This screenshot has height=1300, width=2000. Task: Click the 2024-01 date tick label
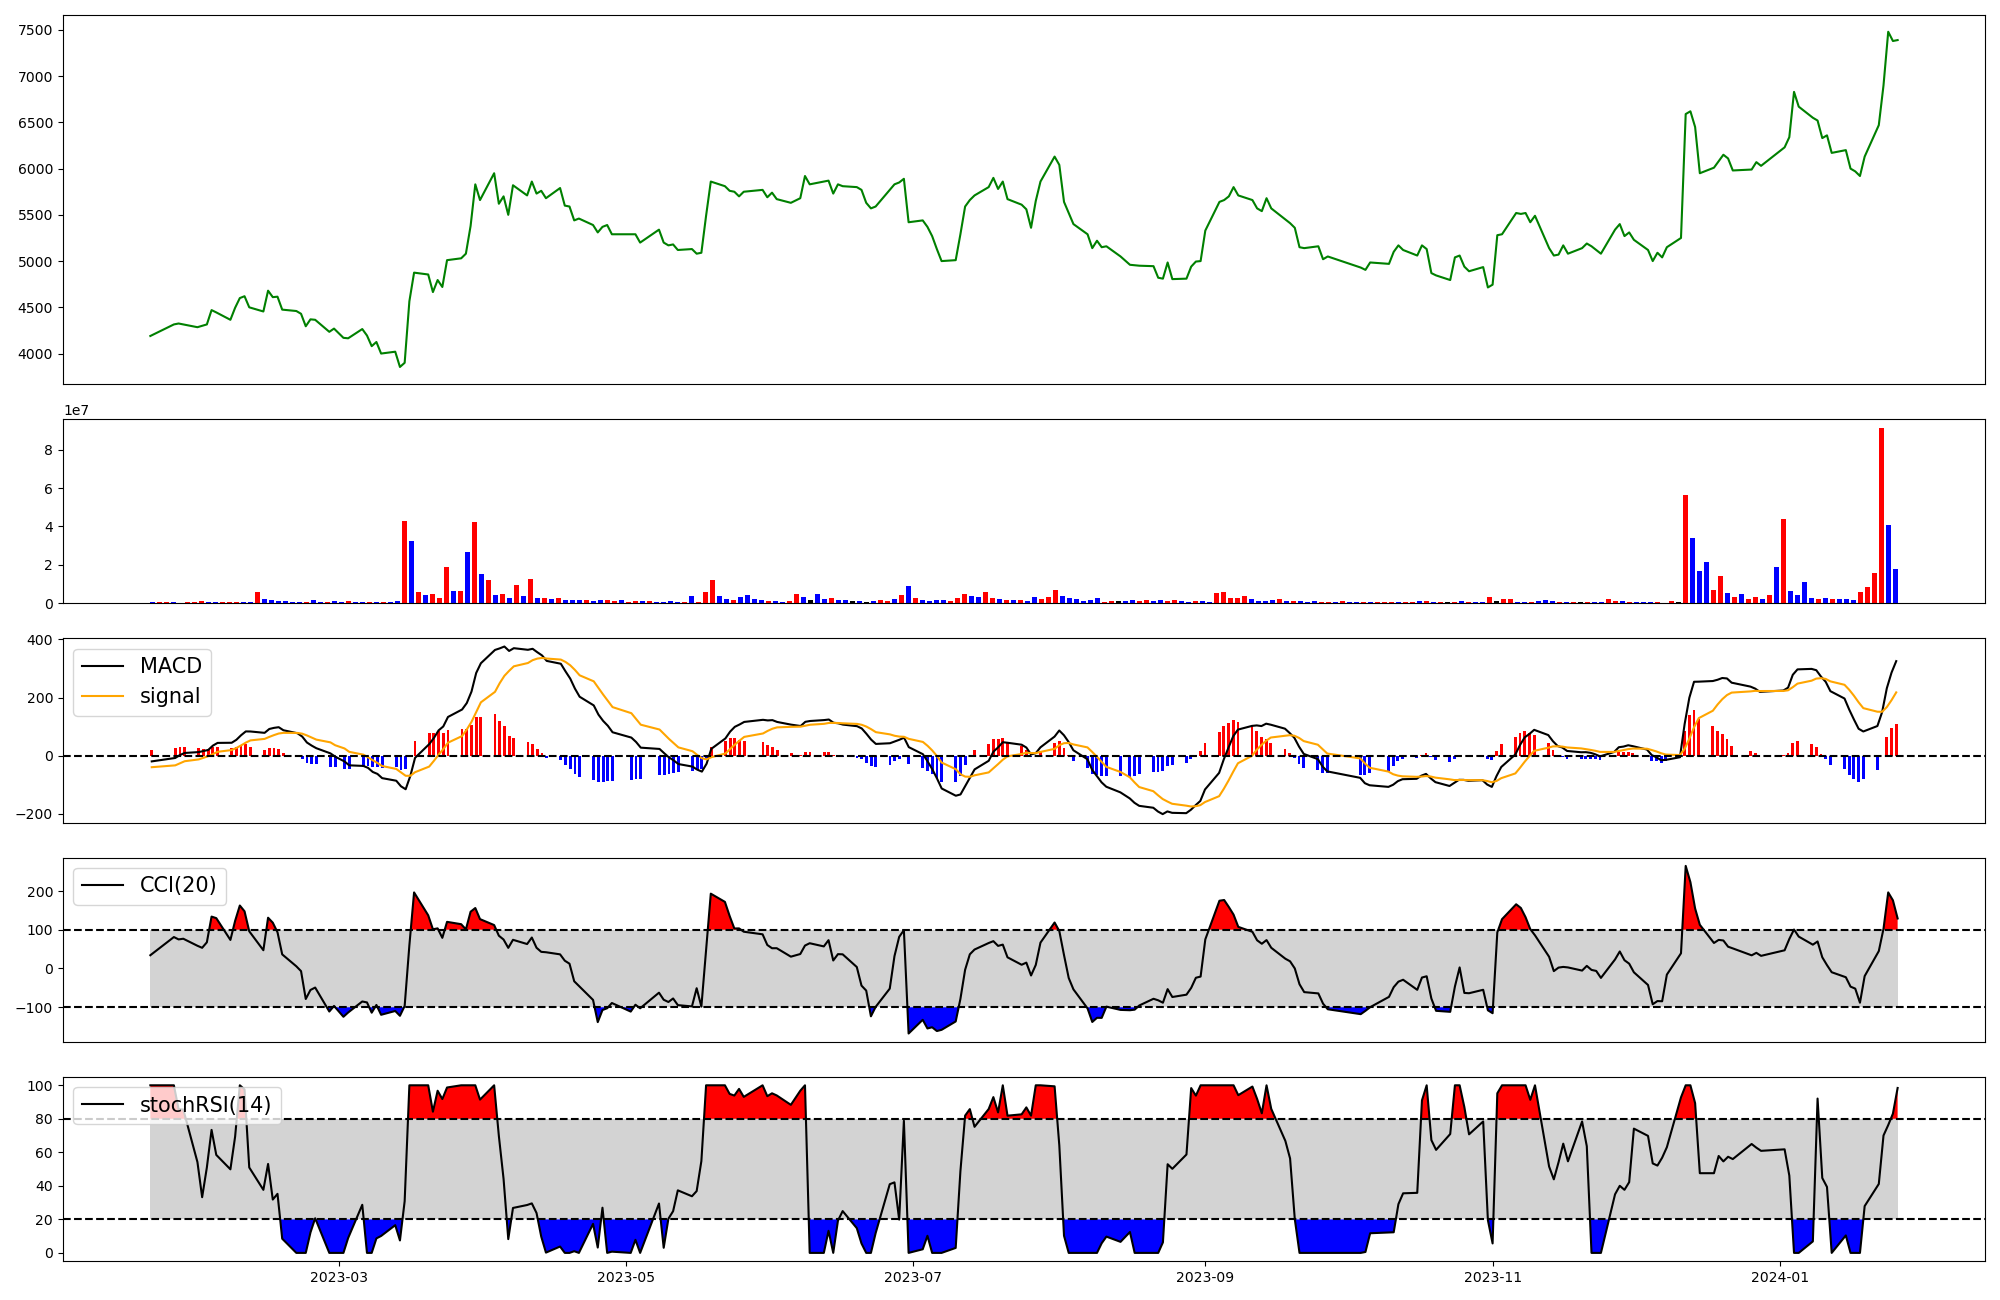point(1781,1277)
